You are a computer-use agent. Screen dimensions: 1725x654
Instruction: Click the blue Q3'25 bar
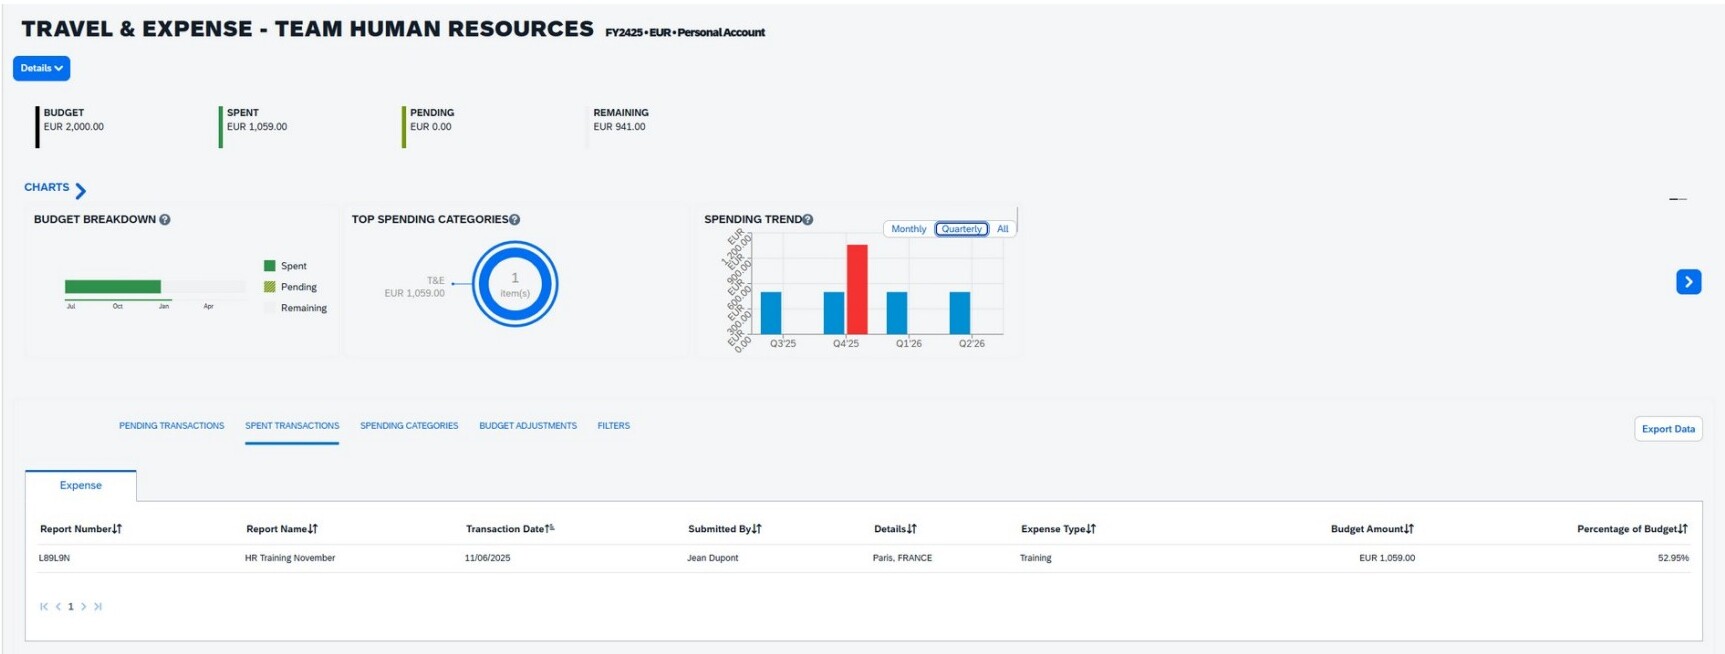click(771, 313)
